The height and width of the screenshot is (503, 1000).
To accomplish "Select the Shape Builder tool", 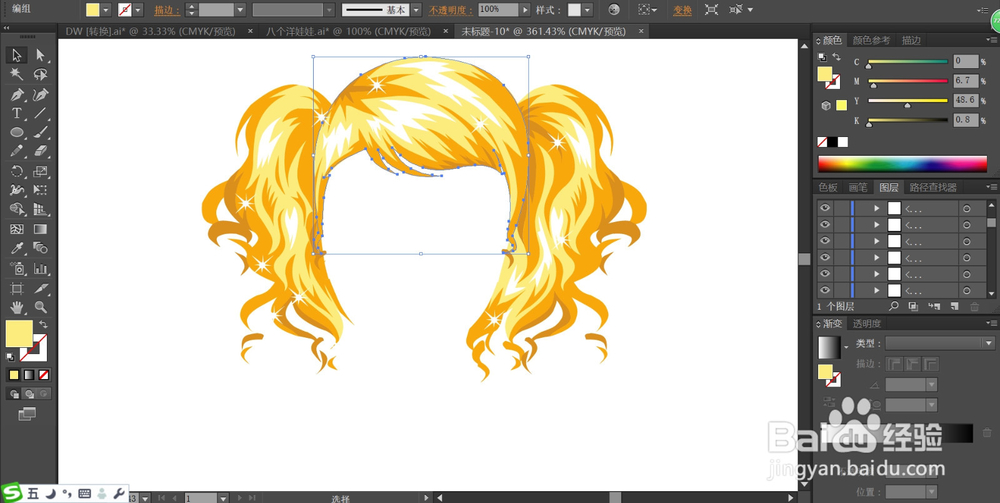I will (x=17, y=209).
